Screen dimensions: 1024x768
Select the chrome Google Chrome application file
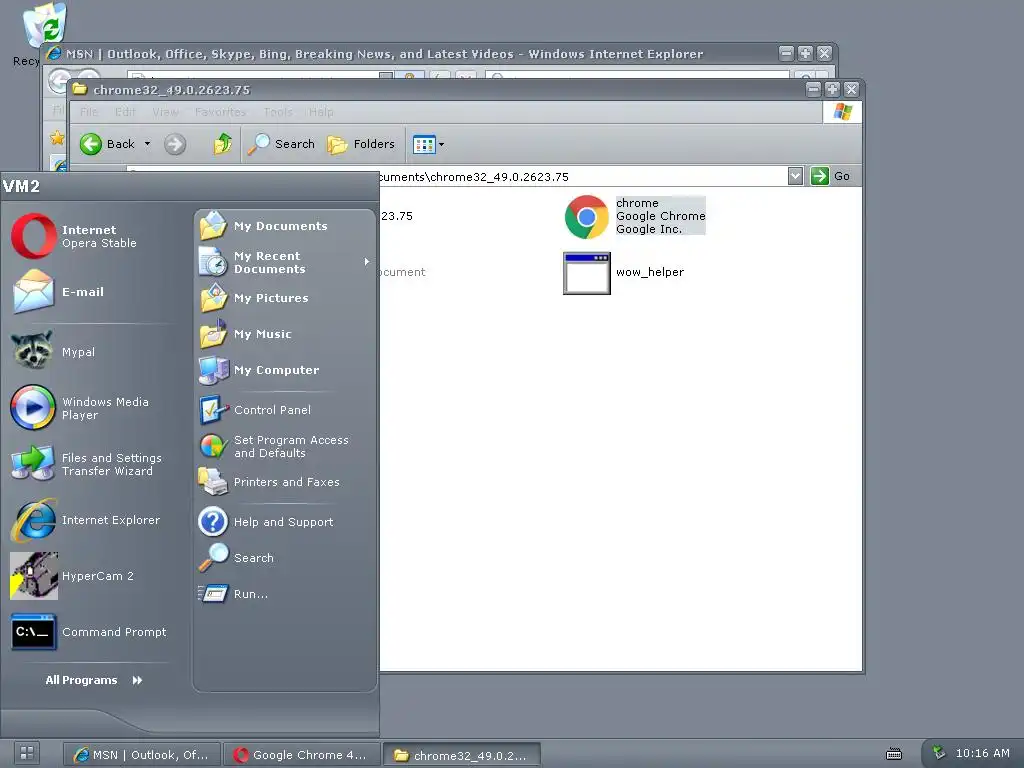coord(635,216)
